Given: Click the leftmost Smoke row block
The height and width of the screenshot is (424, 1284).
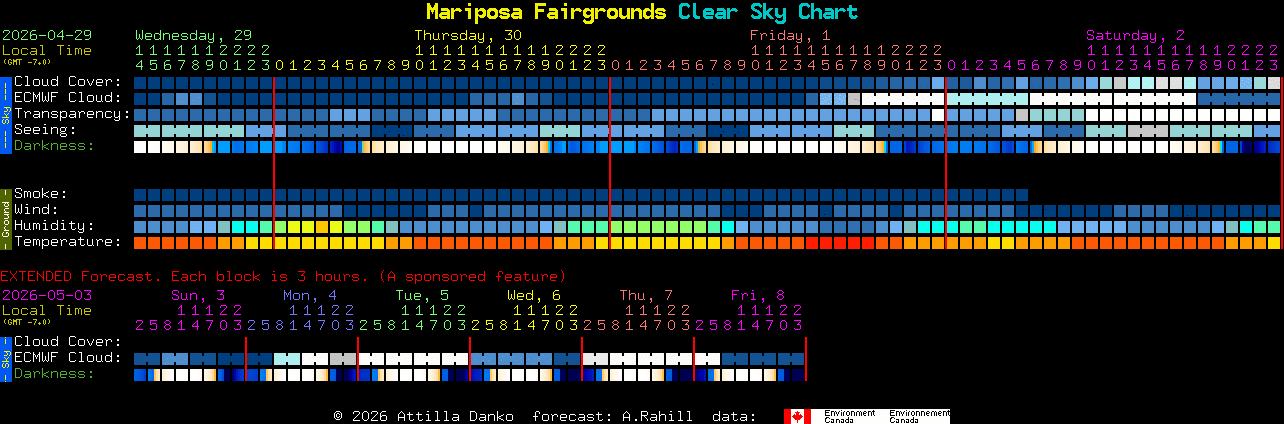Looking at the screenshot, I should pos(140,194).
